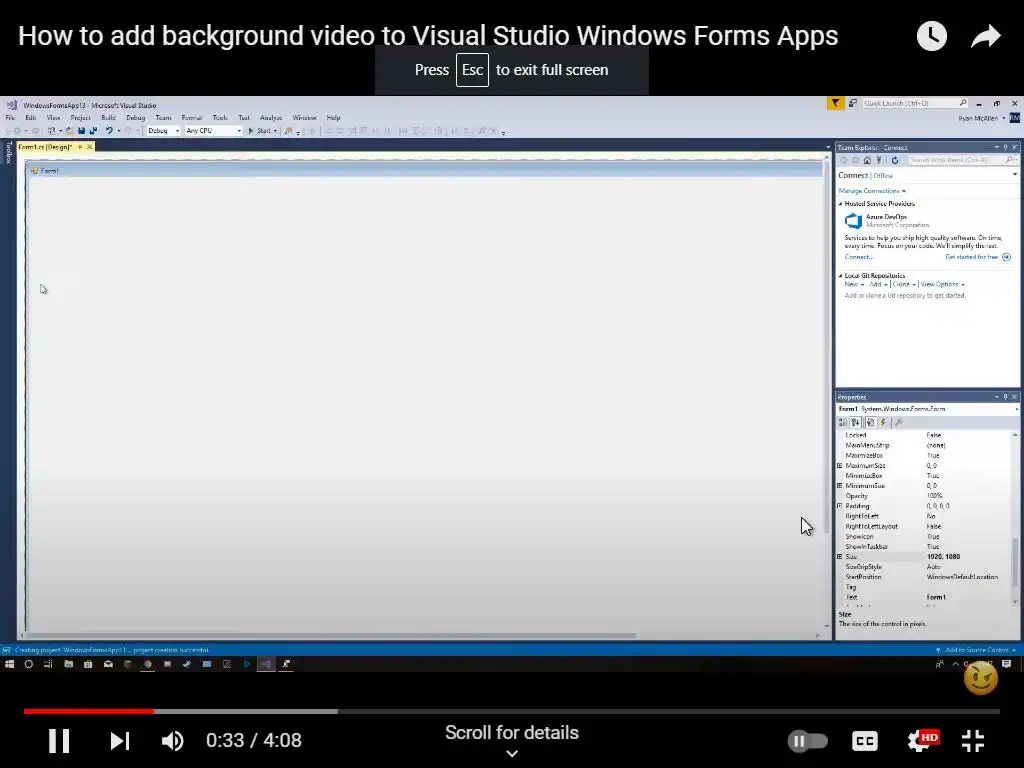Turn on closed captions
The width and height of the screenshot is (1024, 768).
pos(865,741)
